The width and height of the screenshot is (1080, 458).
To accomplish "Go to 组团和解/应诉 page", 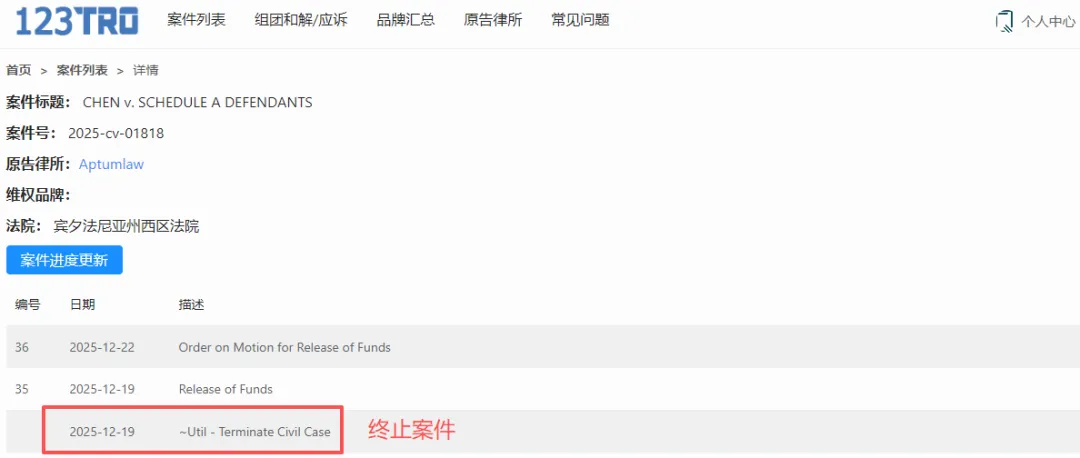I will (301, 20).
